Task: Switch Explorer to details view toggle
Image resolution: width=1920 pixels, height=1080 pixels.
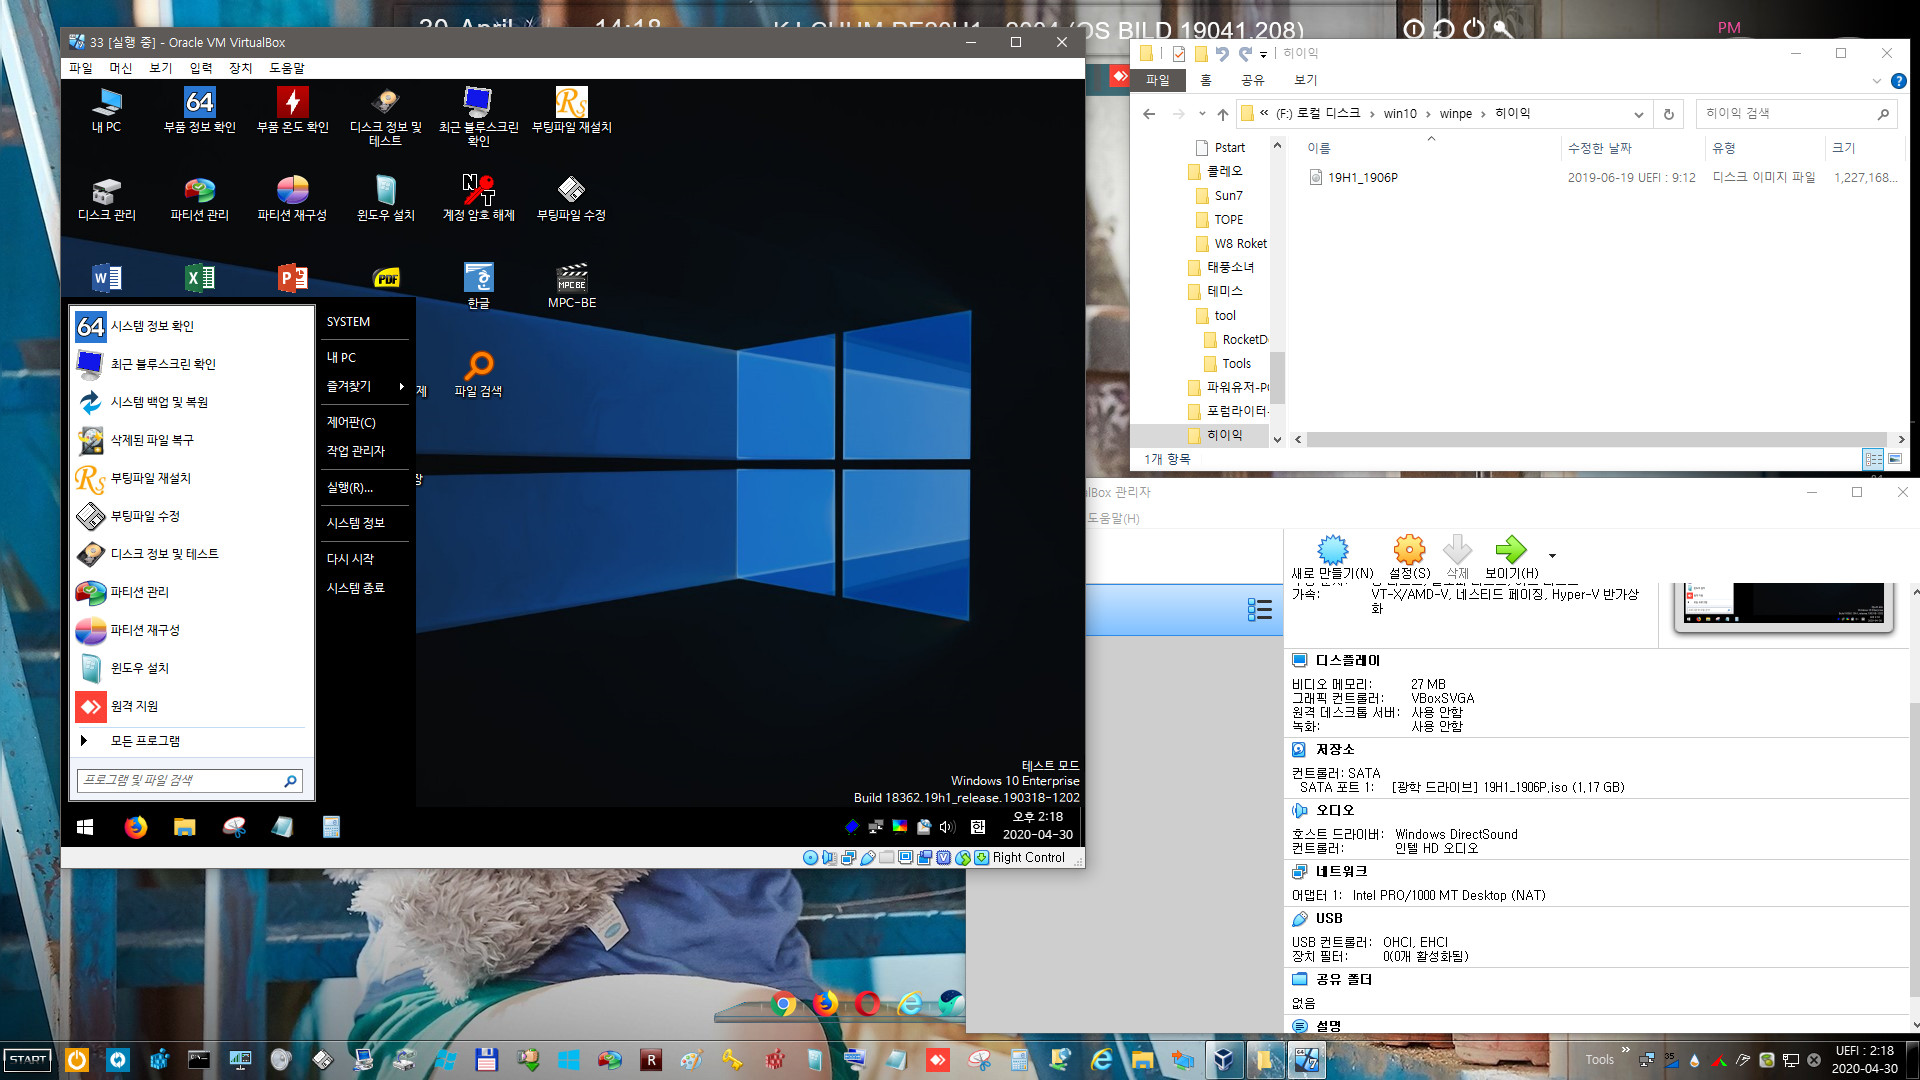Action: coord(1873,459)
